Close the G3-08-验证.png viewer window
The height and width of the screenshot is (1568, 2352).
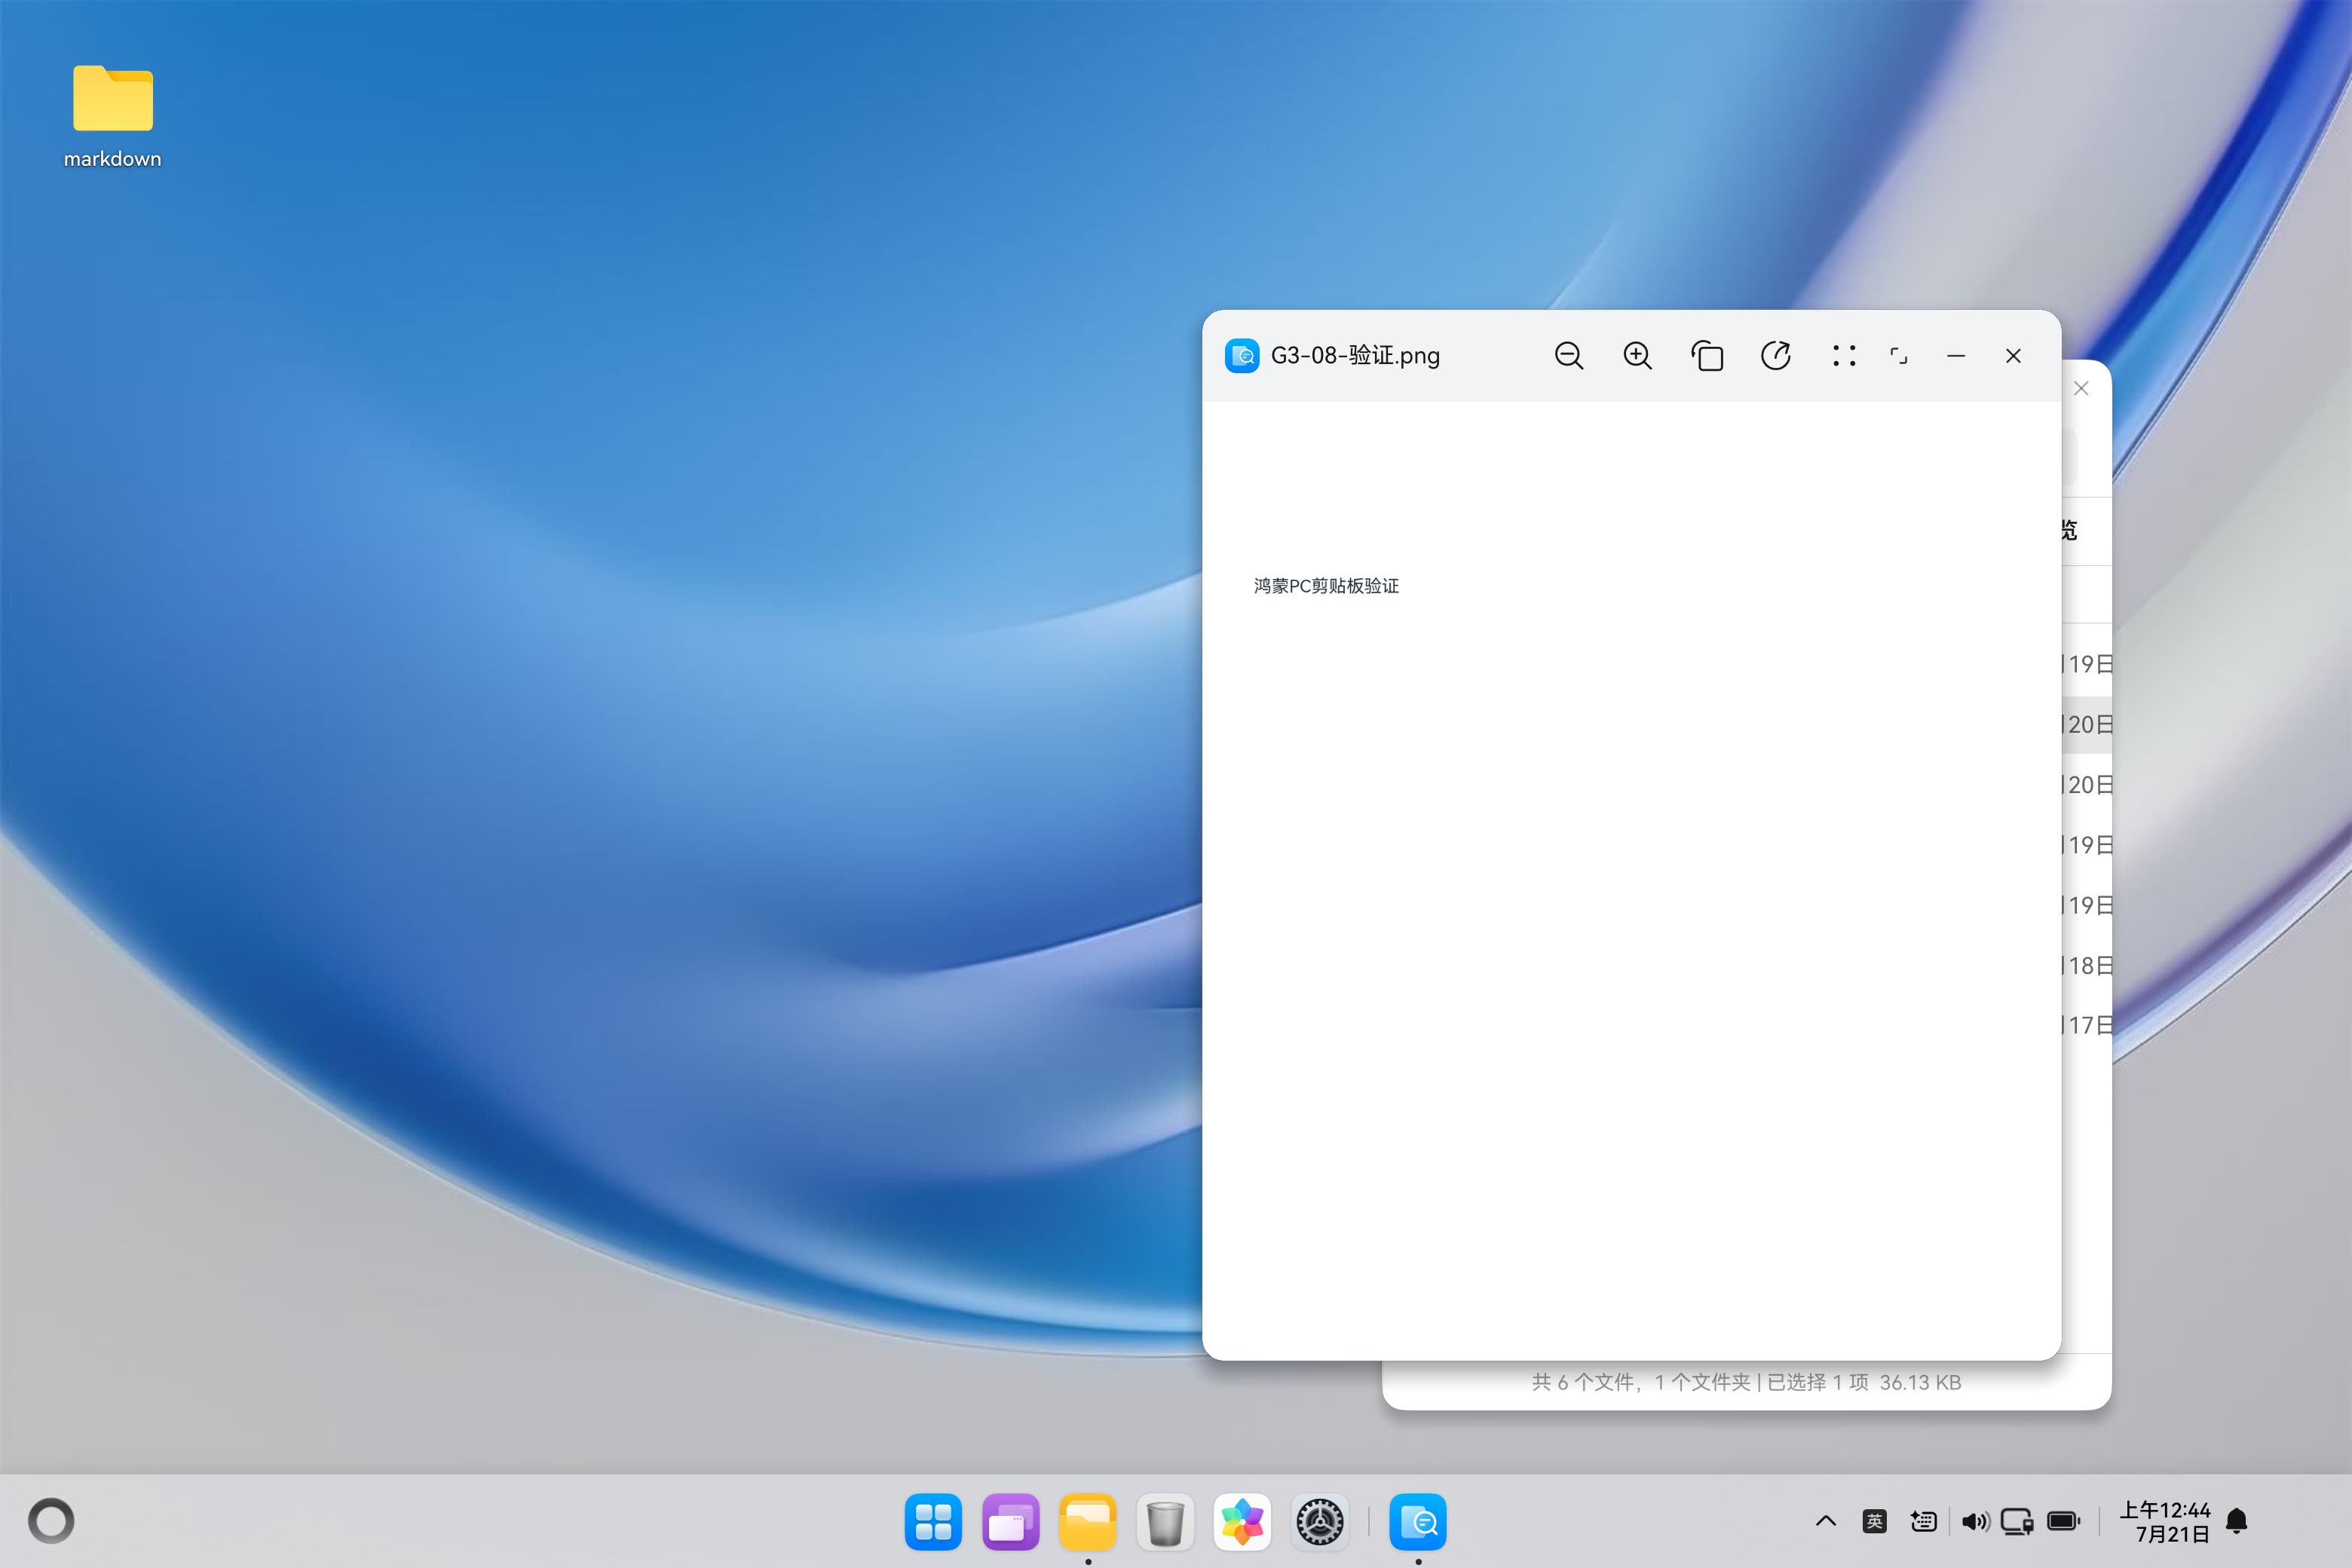2013,356
